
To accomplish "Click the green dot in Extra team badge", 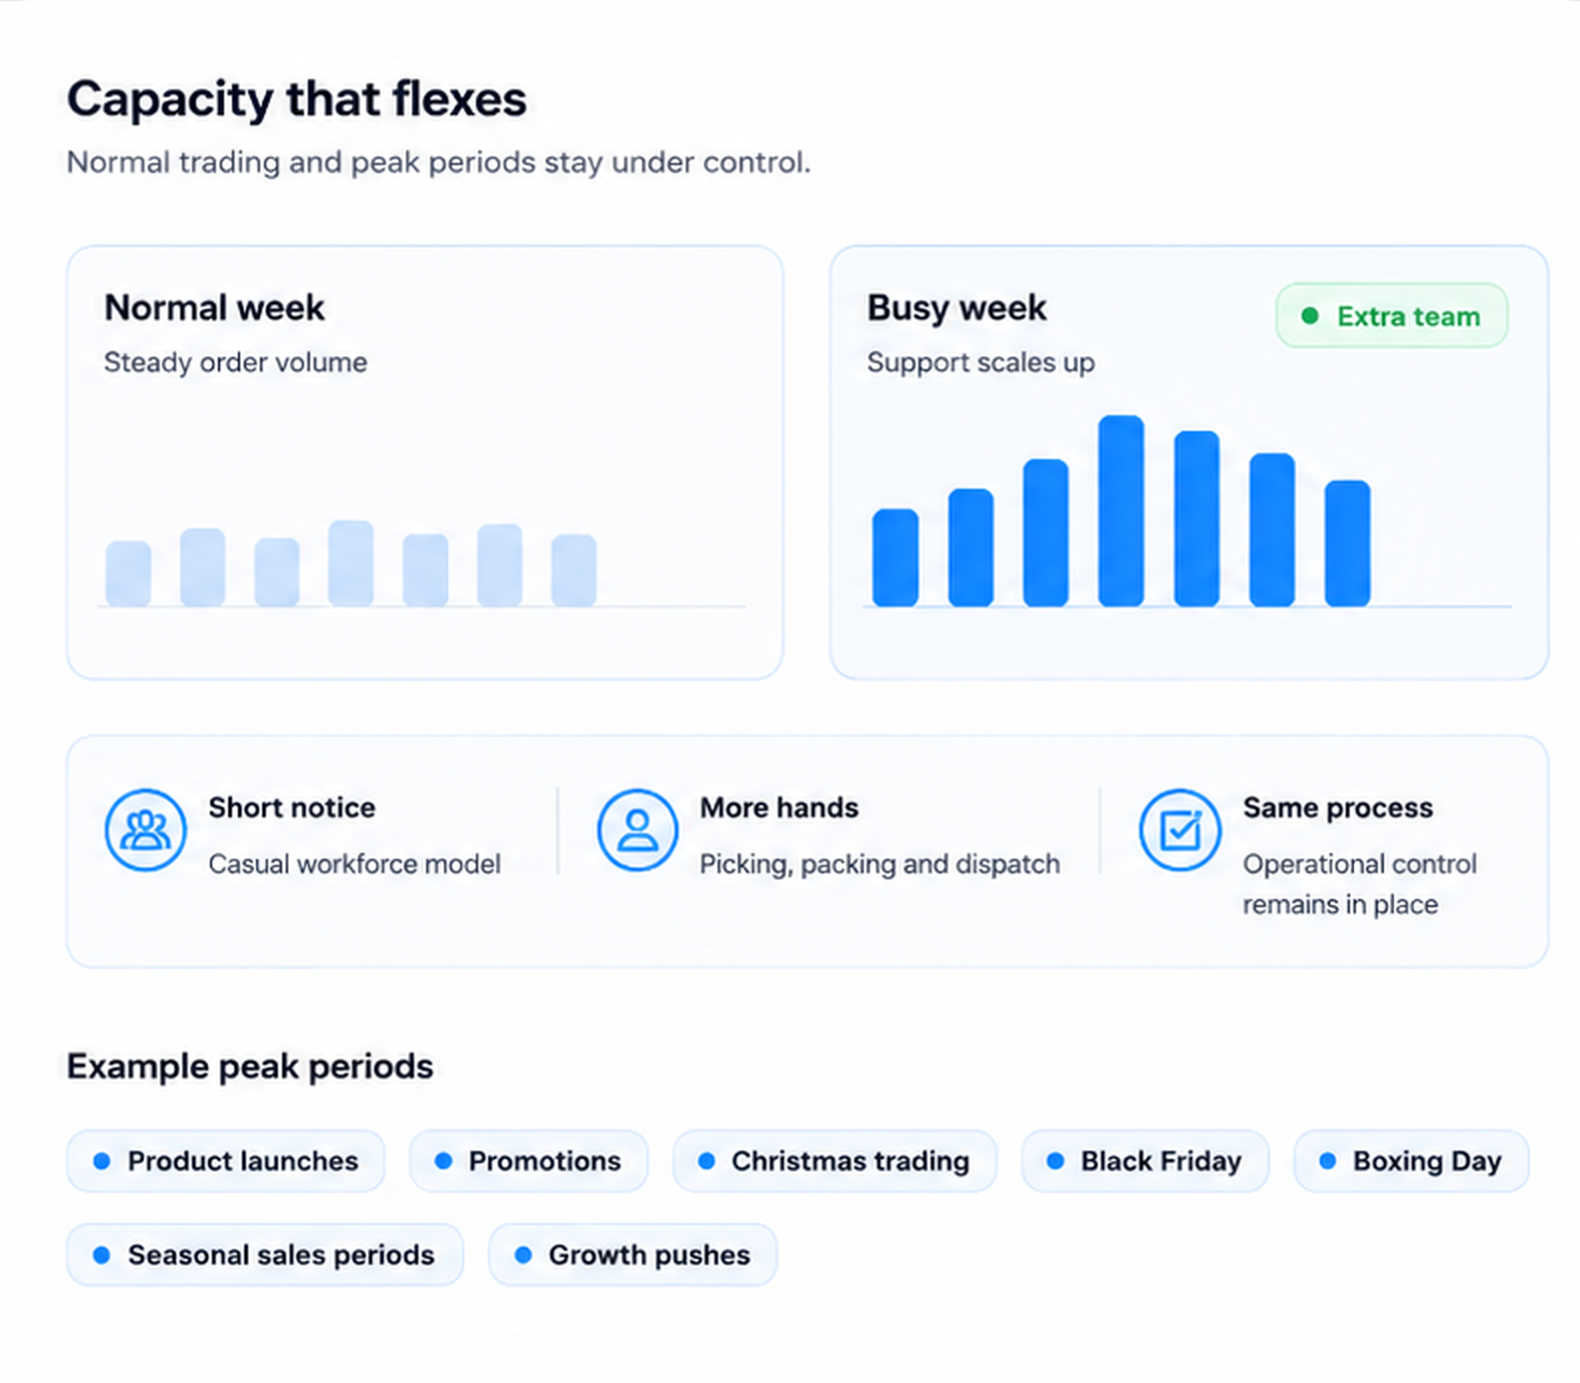I will coord(1310,316).
